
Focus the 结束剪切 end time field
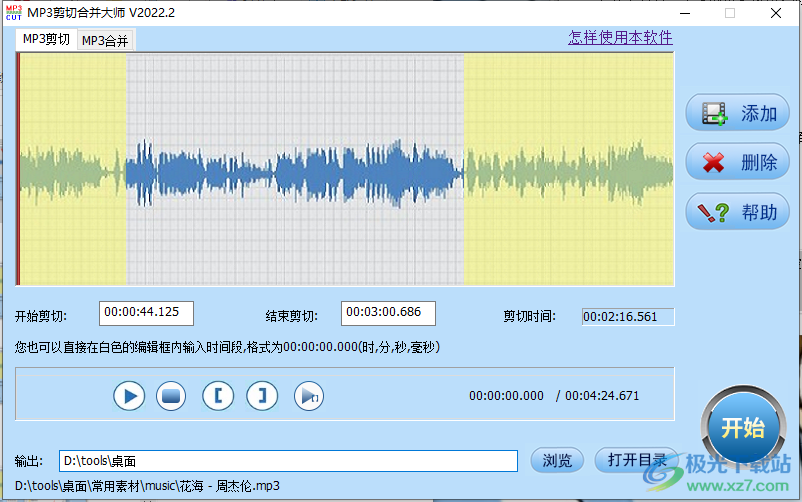click(388, 313)
